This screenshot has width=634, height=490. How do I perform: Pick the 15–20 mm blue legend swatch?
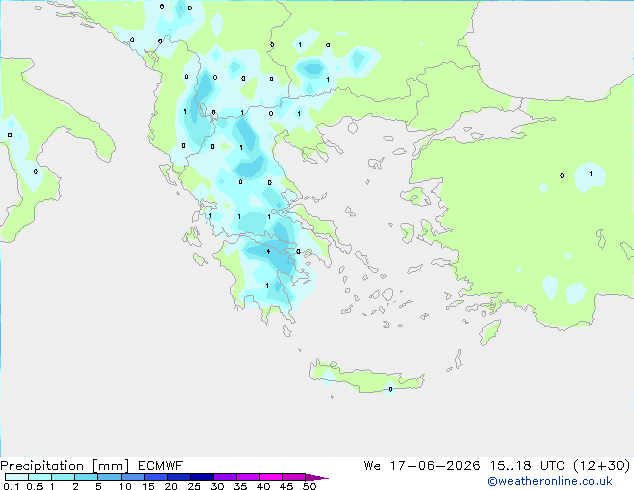pyautogui.click(x=156, y=477)
